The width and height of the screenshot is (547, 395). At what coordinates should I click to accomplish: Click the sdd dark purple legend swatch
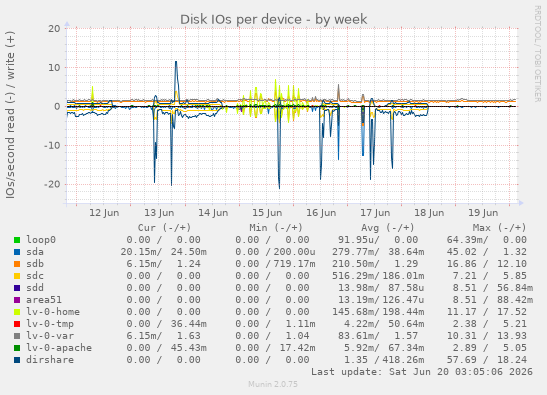[x=17, y=288]
